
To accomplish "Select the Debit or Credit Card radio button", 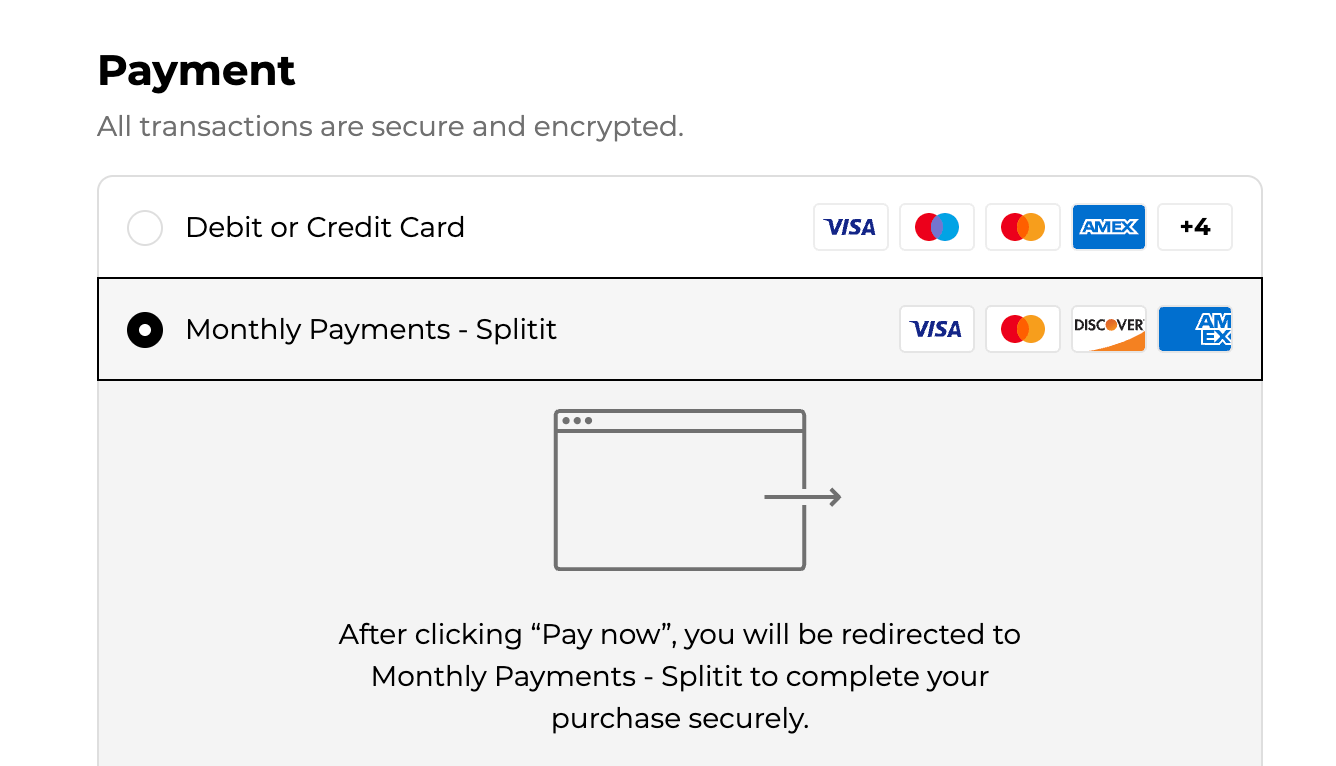I will point(145,228).
